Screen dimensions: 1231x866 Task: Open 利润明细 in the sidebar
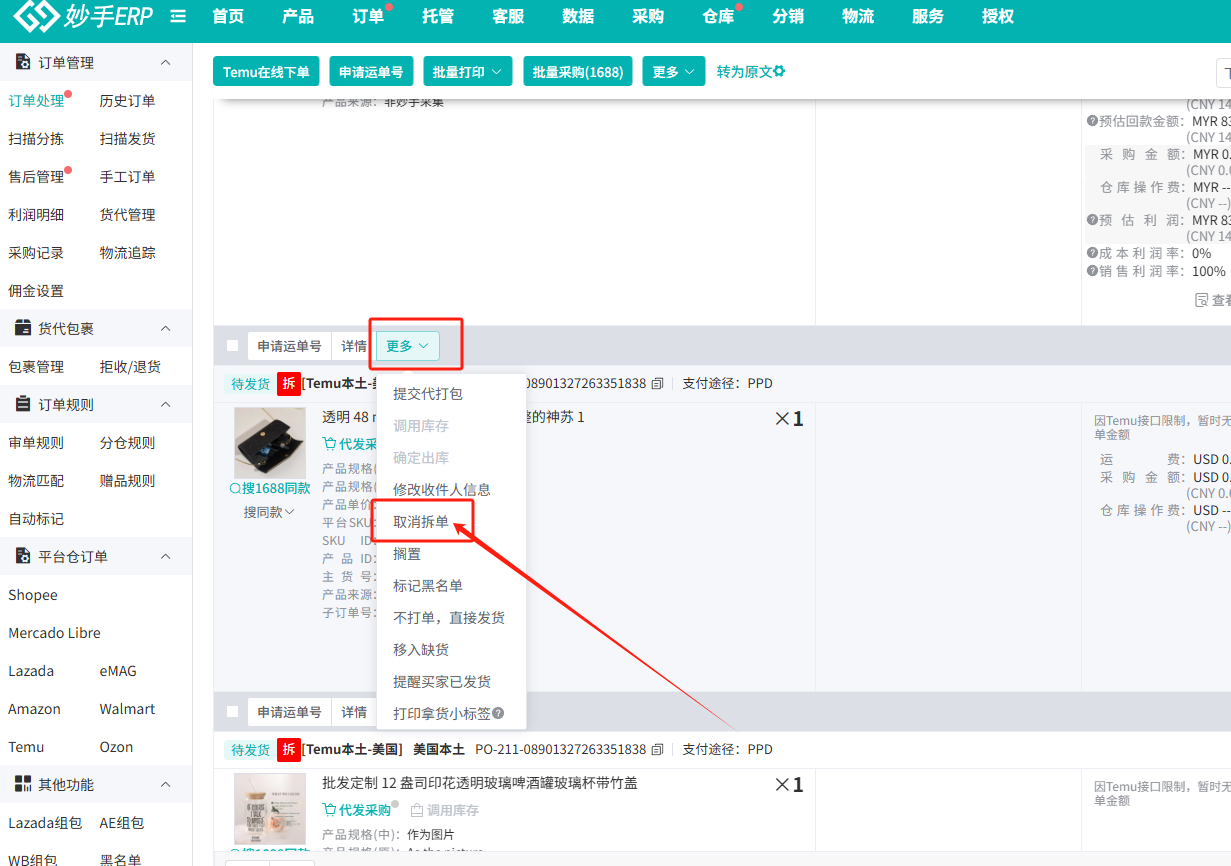point(36,215)
